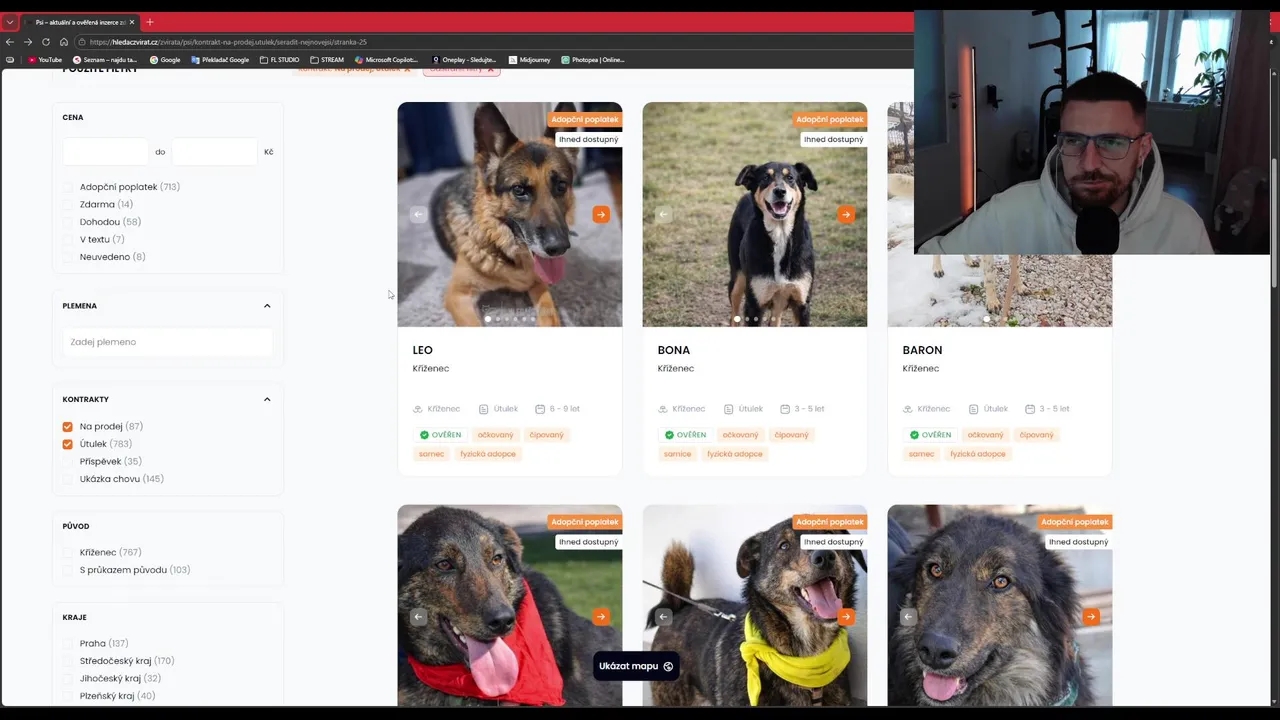
Task: Show next photo of Leo
Action: pos(601,214)
